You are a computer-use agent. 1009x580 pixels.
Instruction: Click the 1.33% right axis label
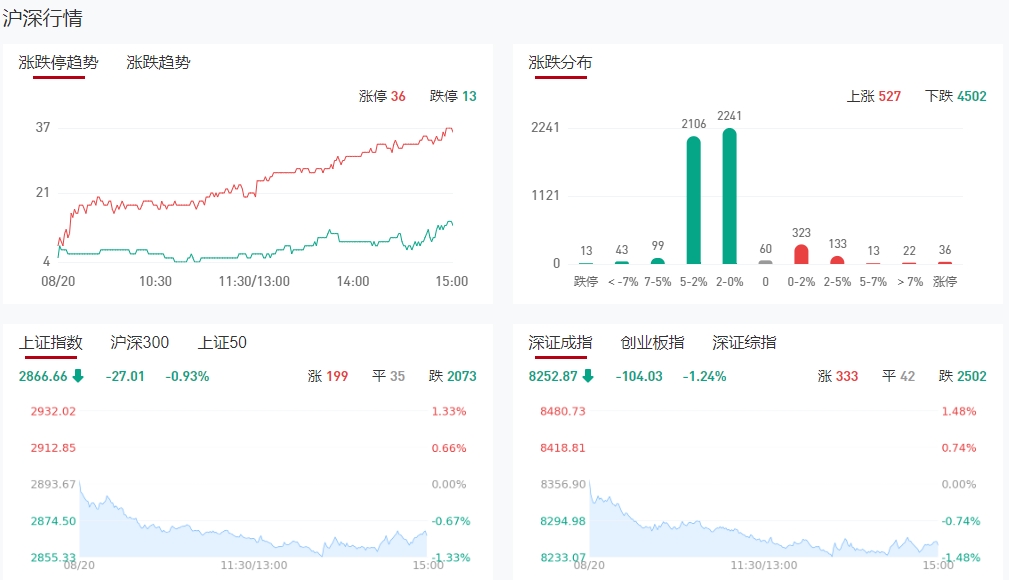click(x=449, y=411)
